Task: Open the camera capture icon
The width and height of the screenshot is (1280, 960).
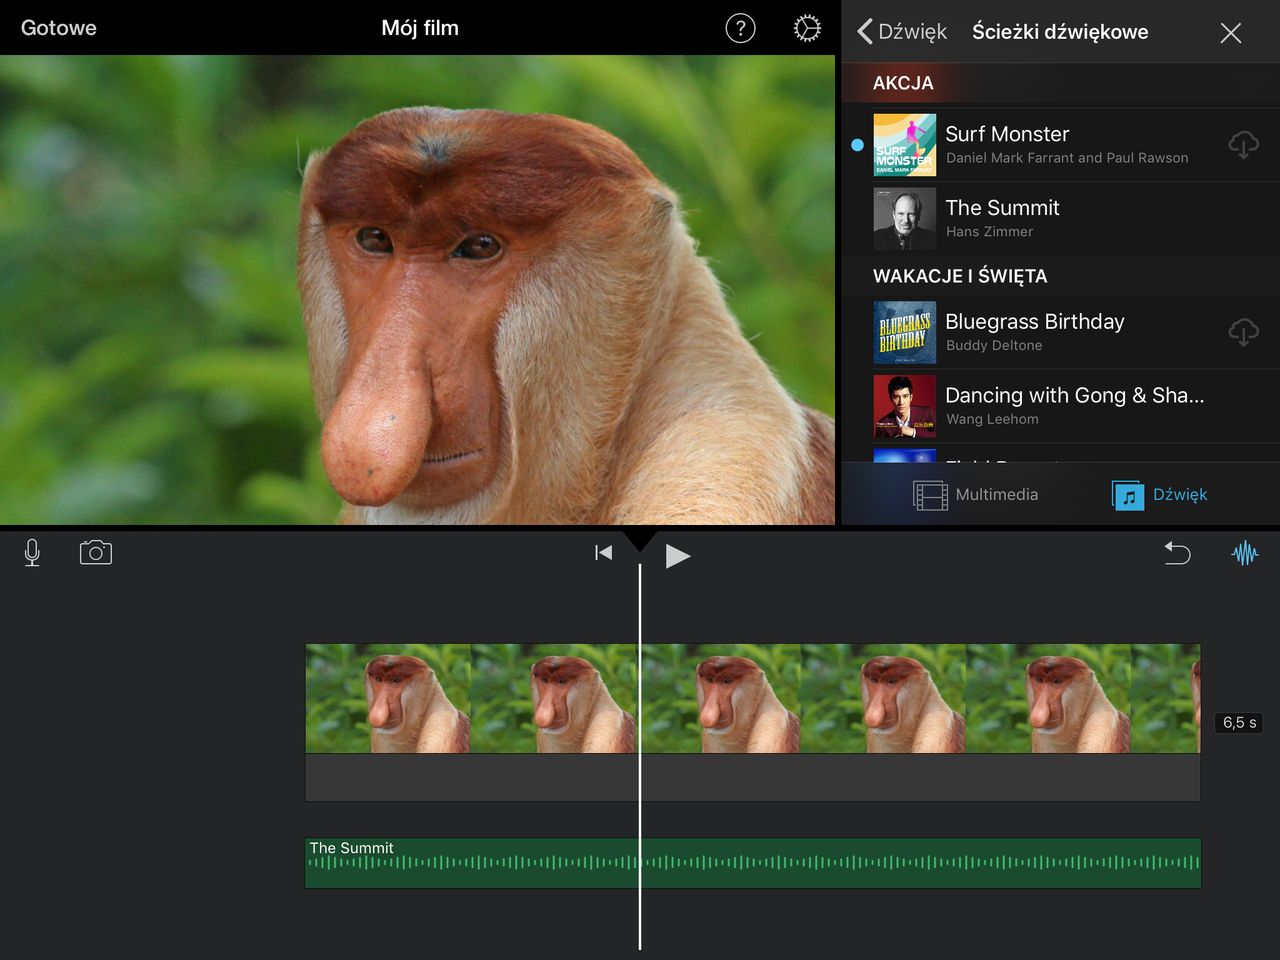Action: pyautogui.click(x=96, y=553)
